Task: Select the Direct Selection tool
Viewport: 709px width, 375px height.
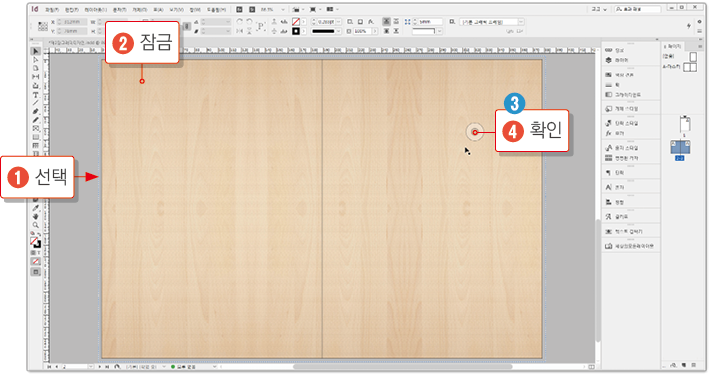Action: [36, 60]
